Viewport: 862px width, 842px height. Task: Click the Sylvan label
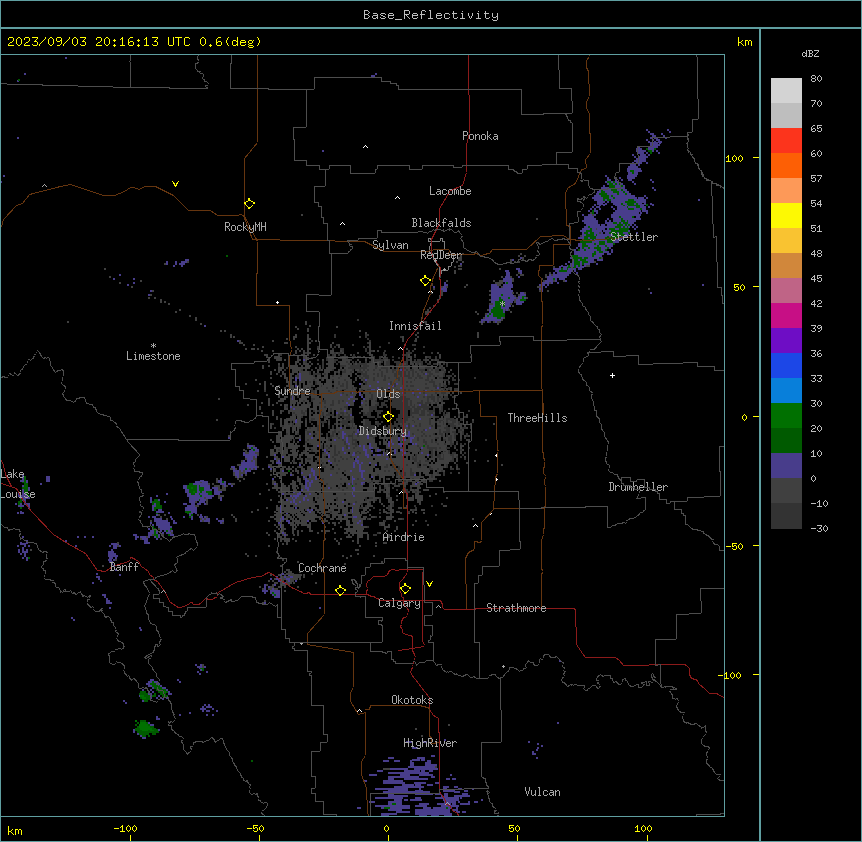390,245
